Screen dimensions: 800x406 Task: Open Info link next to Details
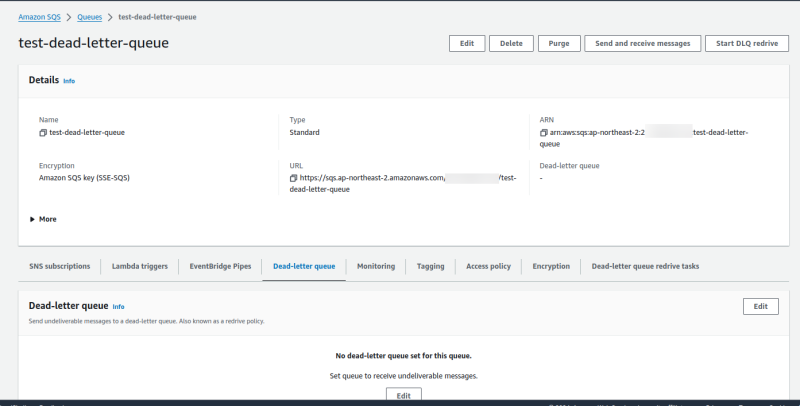69,80
